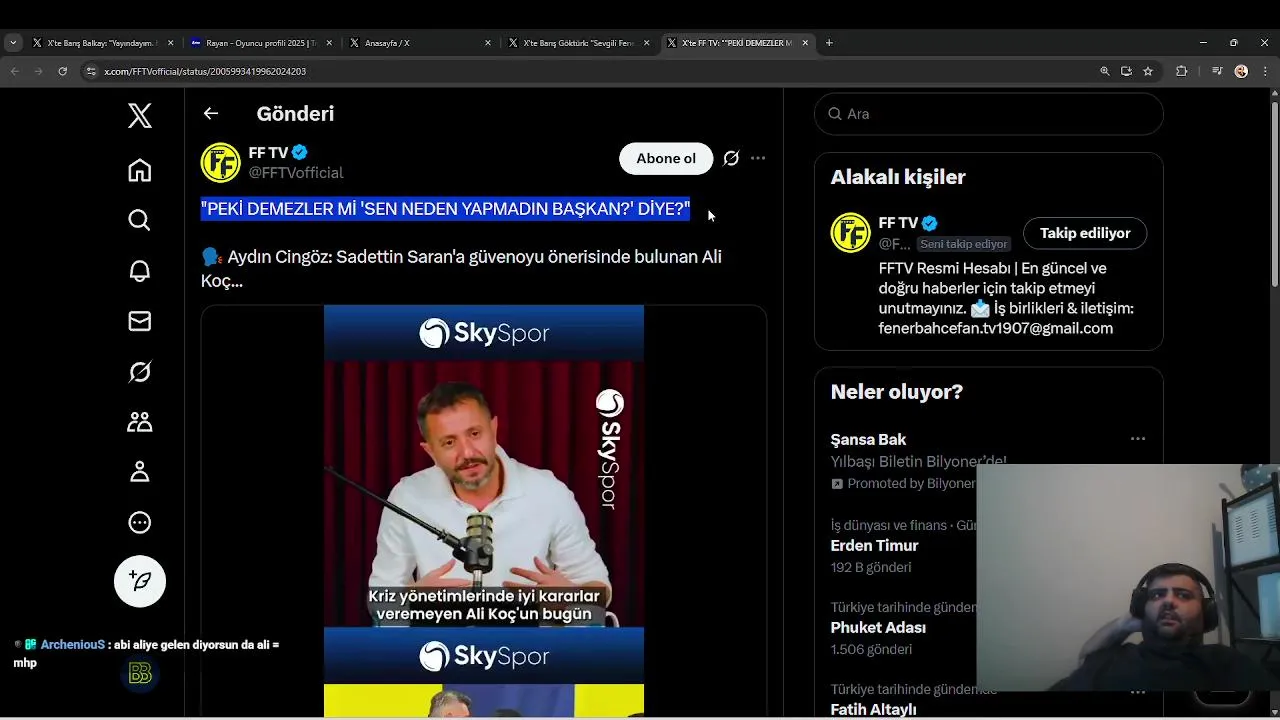Click highlighted 'PEKİ DEMEZLER Mİ' post text
The image size is (1280, 720).
(x=445, y=209)
